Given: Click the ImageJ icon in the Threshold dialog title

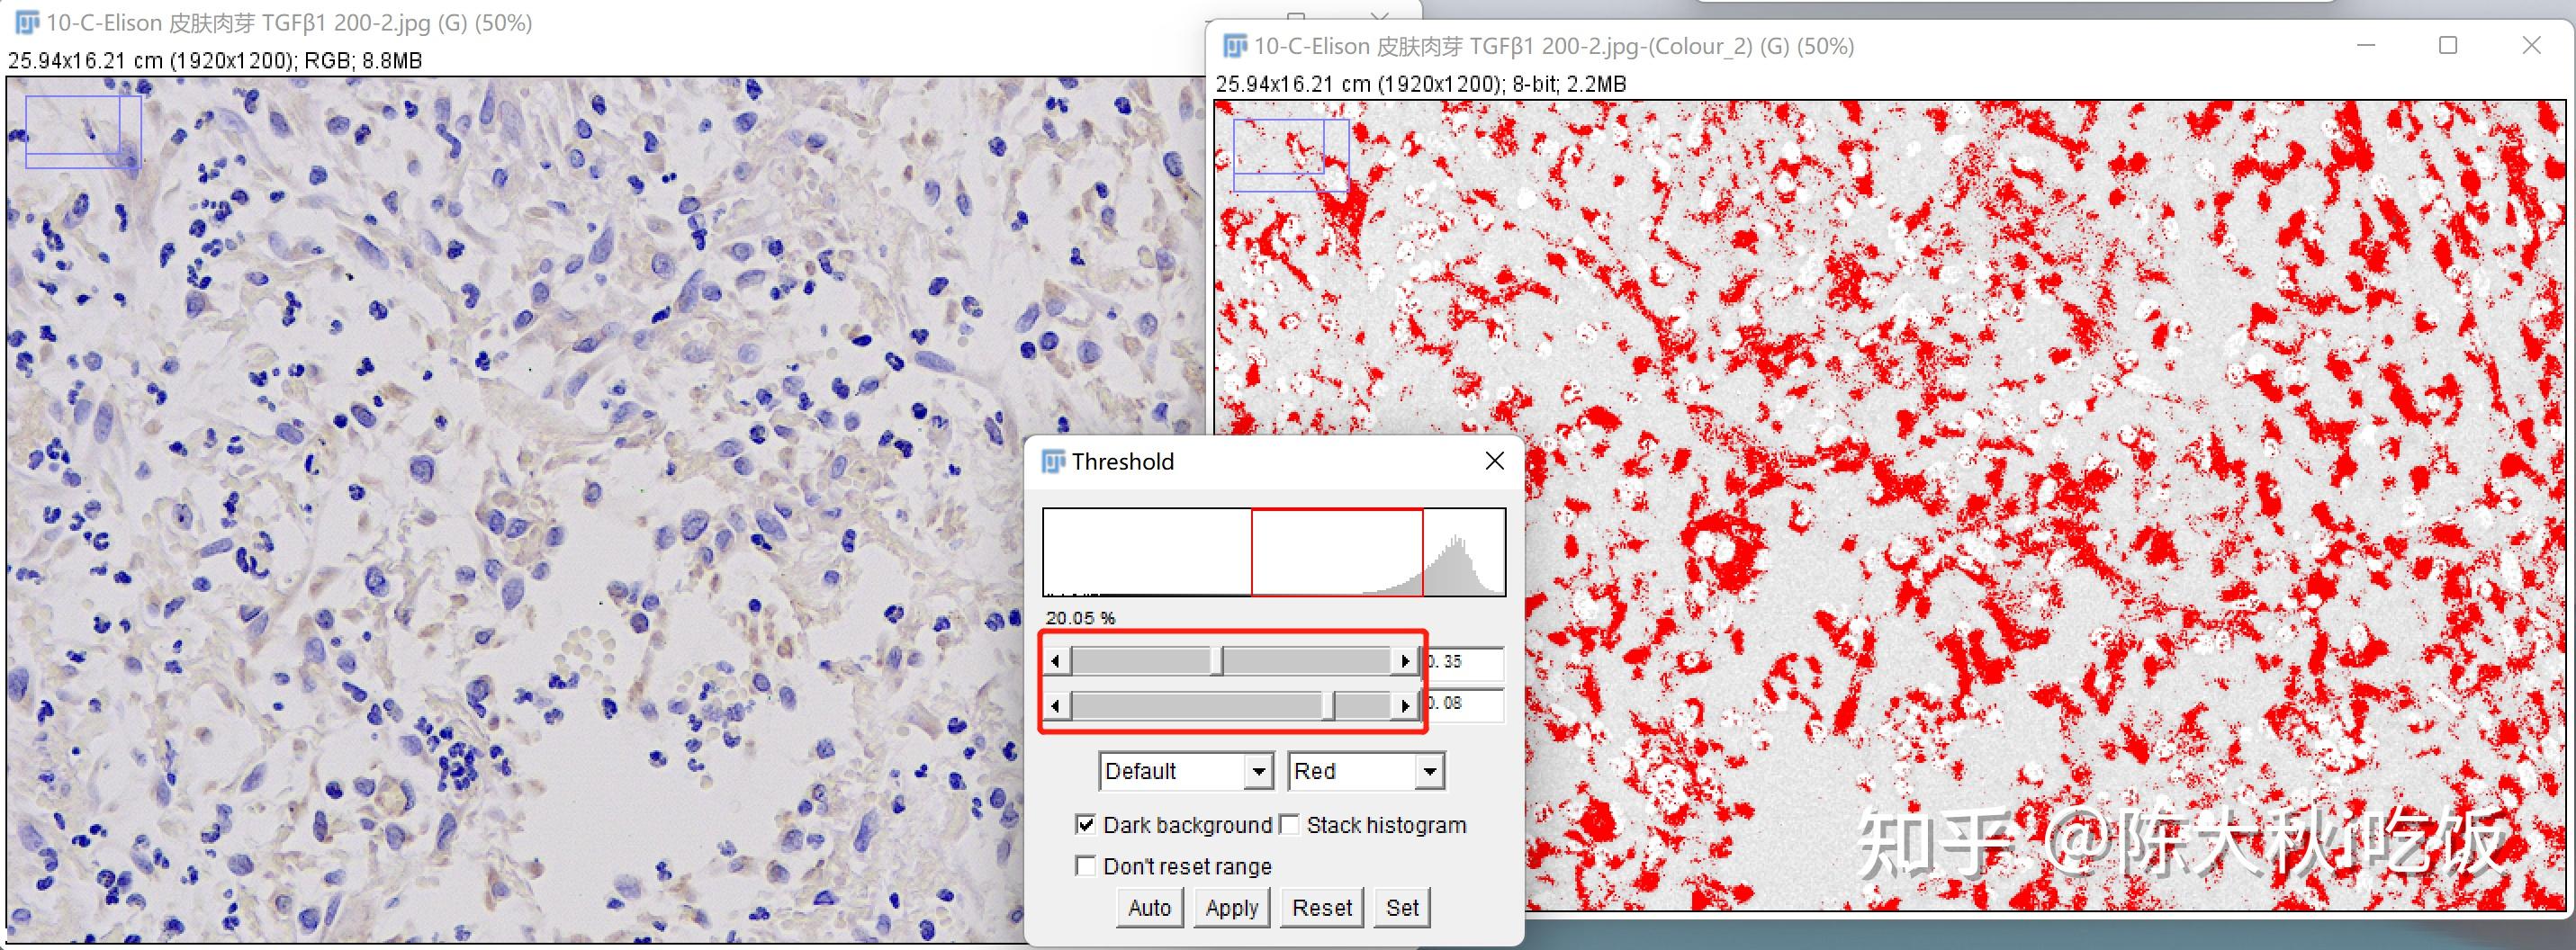Looking at the screenshot, I should pos(1054,461).
